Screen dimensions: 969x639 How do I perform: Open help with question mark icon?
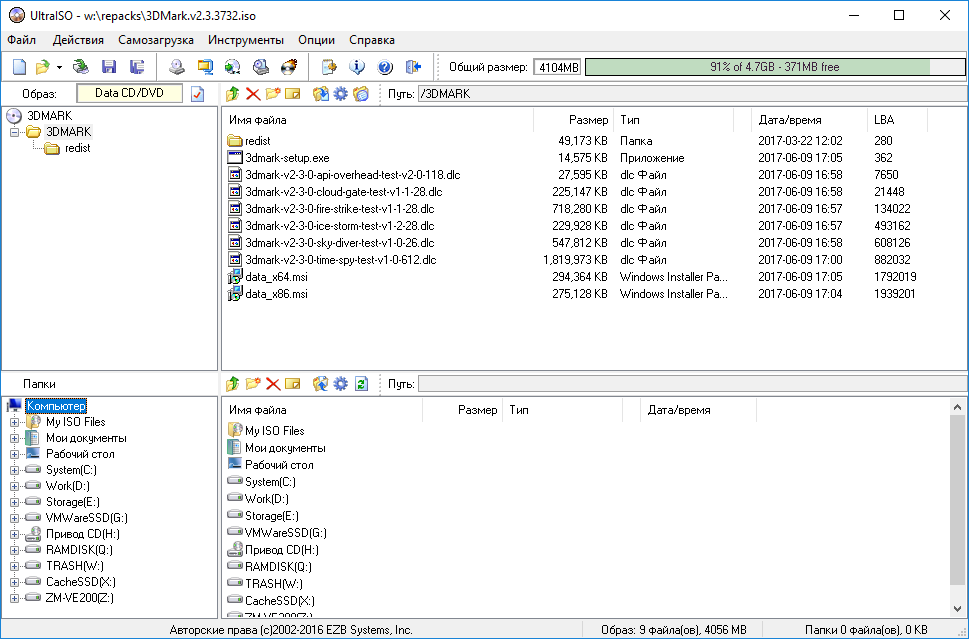click(x=384, y=67)
